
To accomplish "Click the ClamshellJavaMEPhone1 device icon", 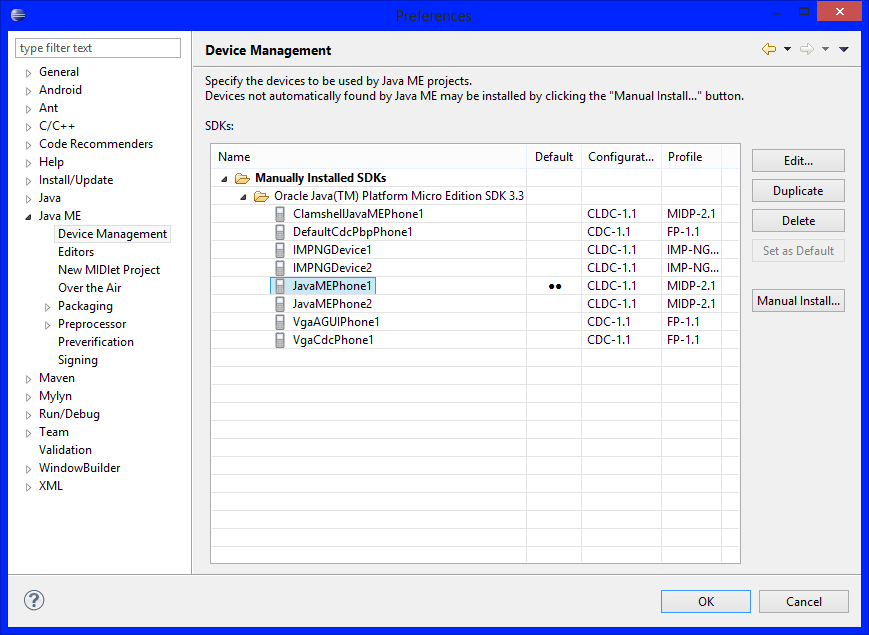I will tap(280, 214).
